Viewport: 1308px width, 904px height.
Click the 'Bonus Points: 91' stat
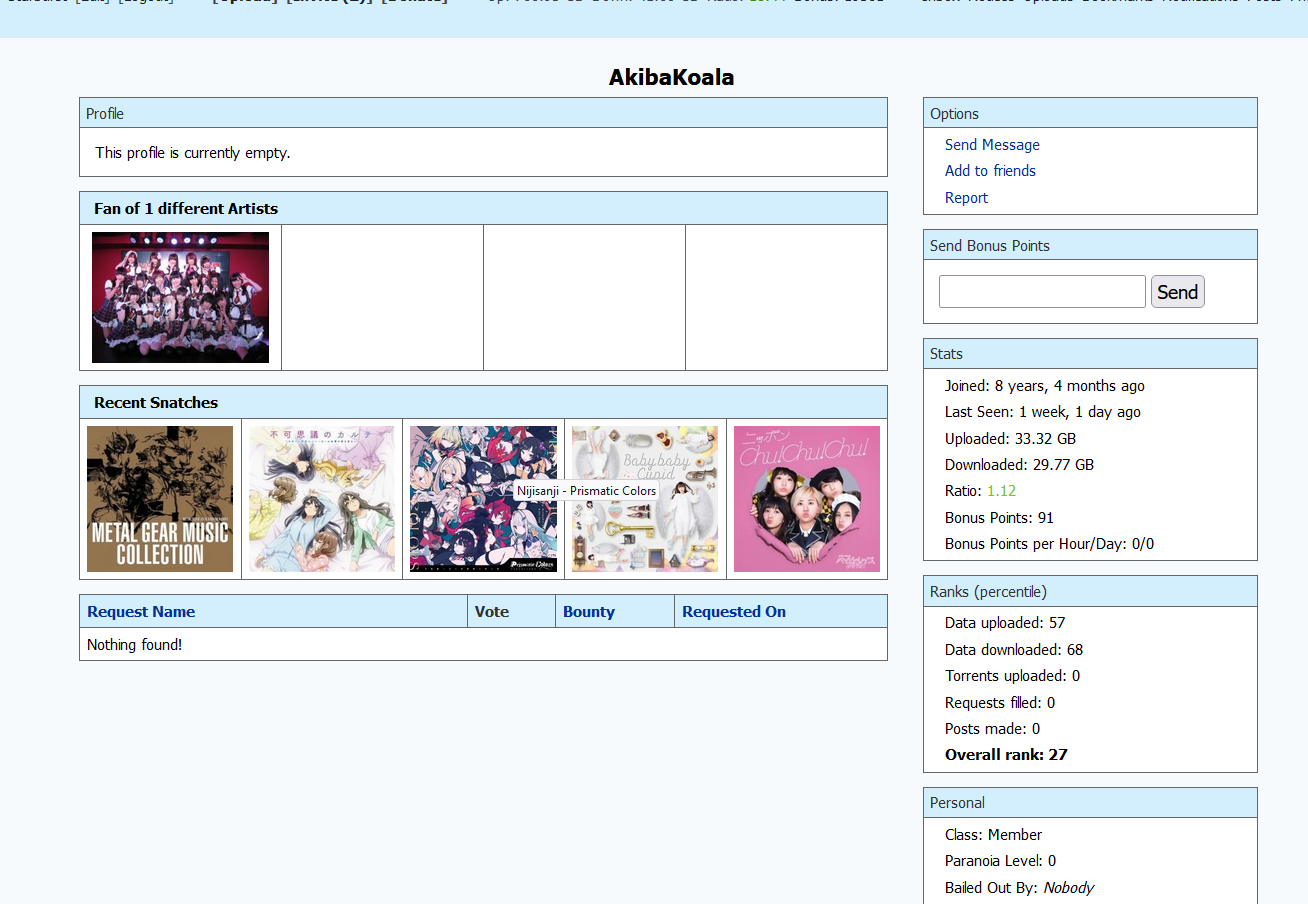pos(999,518)
